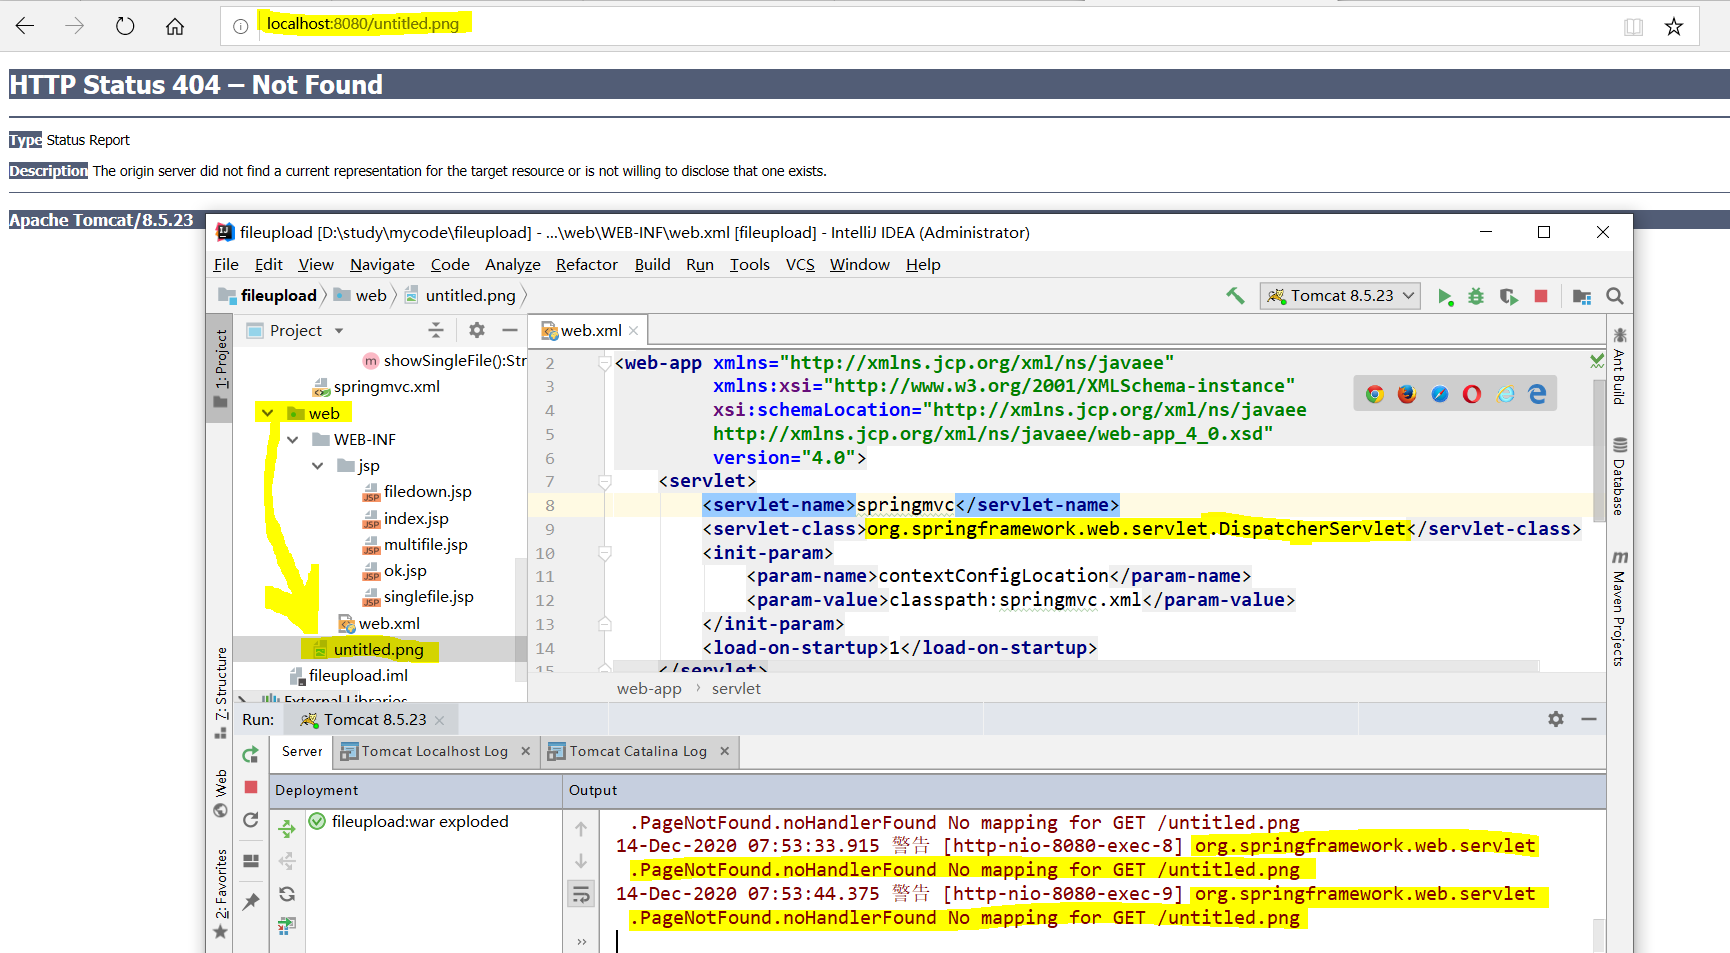Open page in Opera browser icon

(1472, 394)
